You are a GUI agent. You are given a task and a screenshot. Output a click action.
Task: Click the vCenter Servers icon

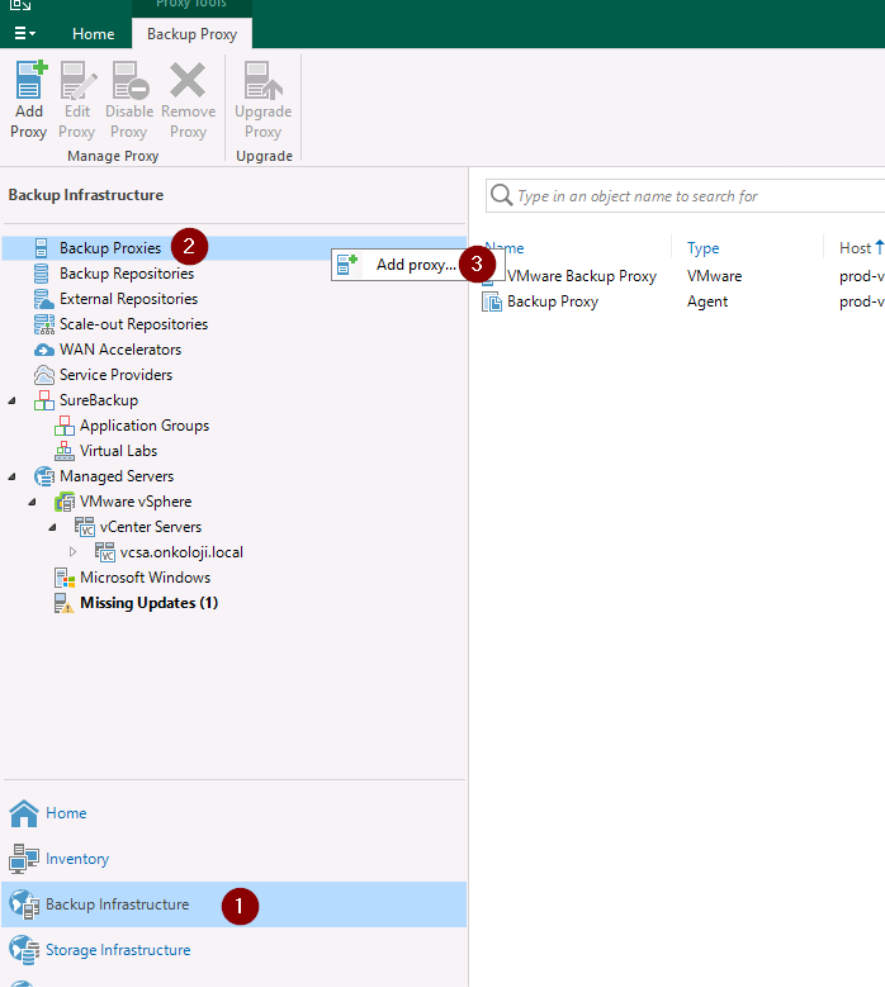coord(84,527)
